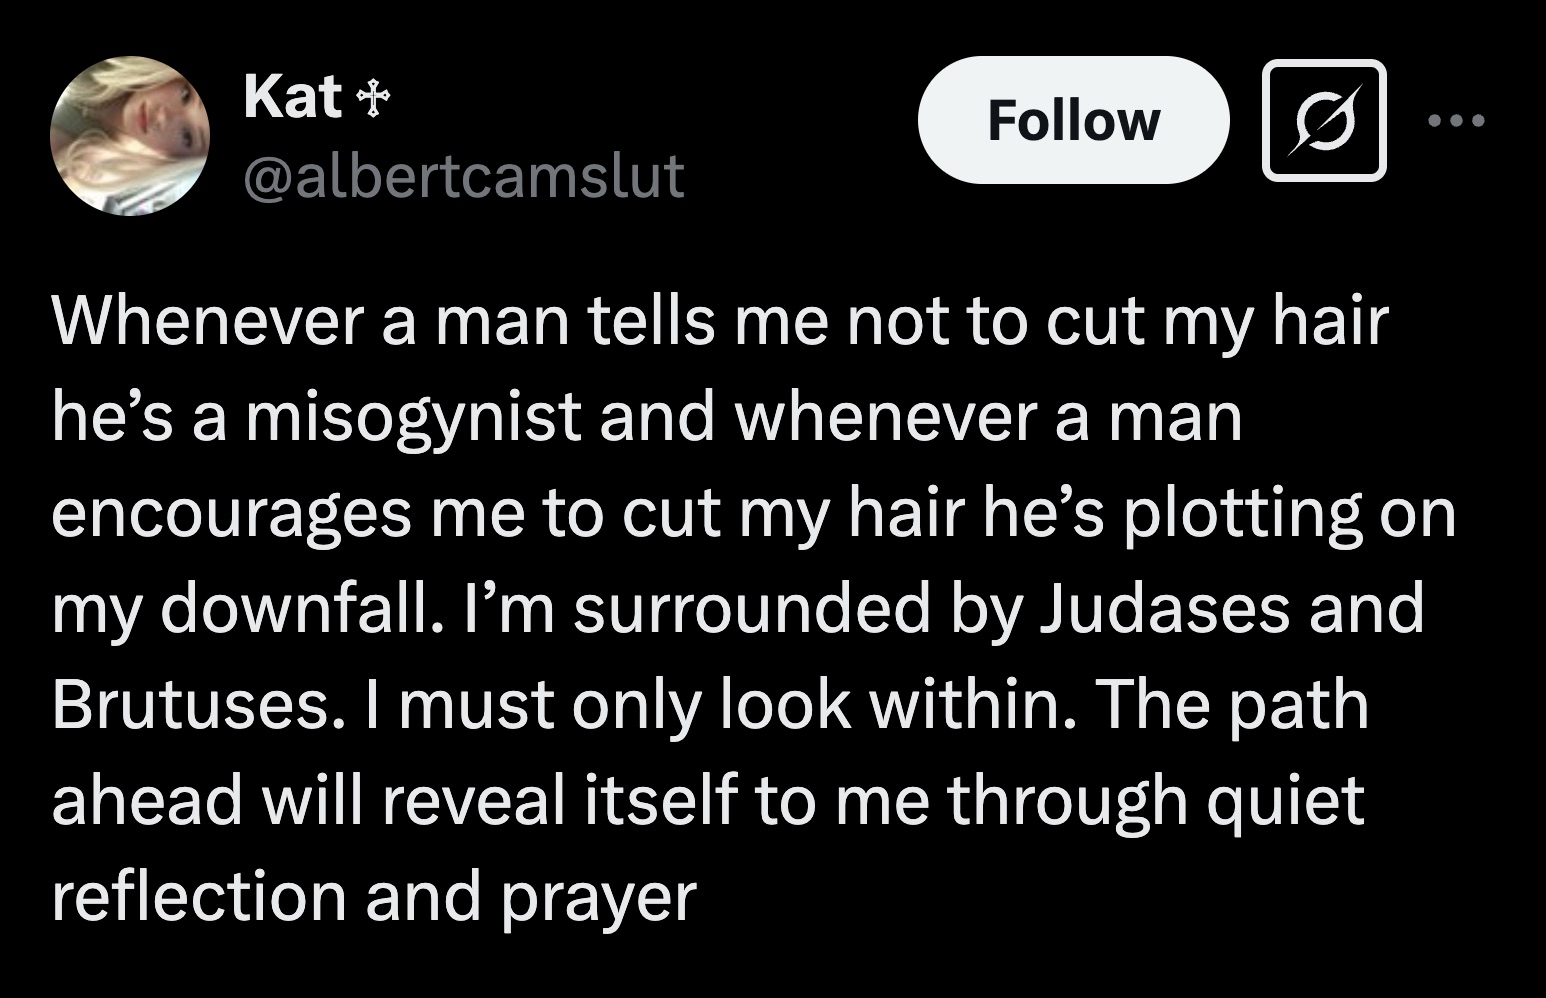The width and height of the screenshot is (1546, 998).
Task: Open the Kat display name profile
Action: (293, 98)
